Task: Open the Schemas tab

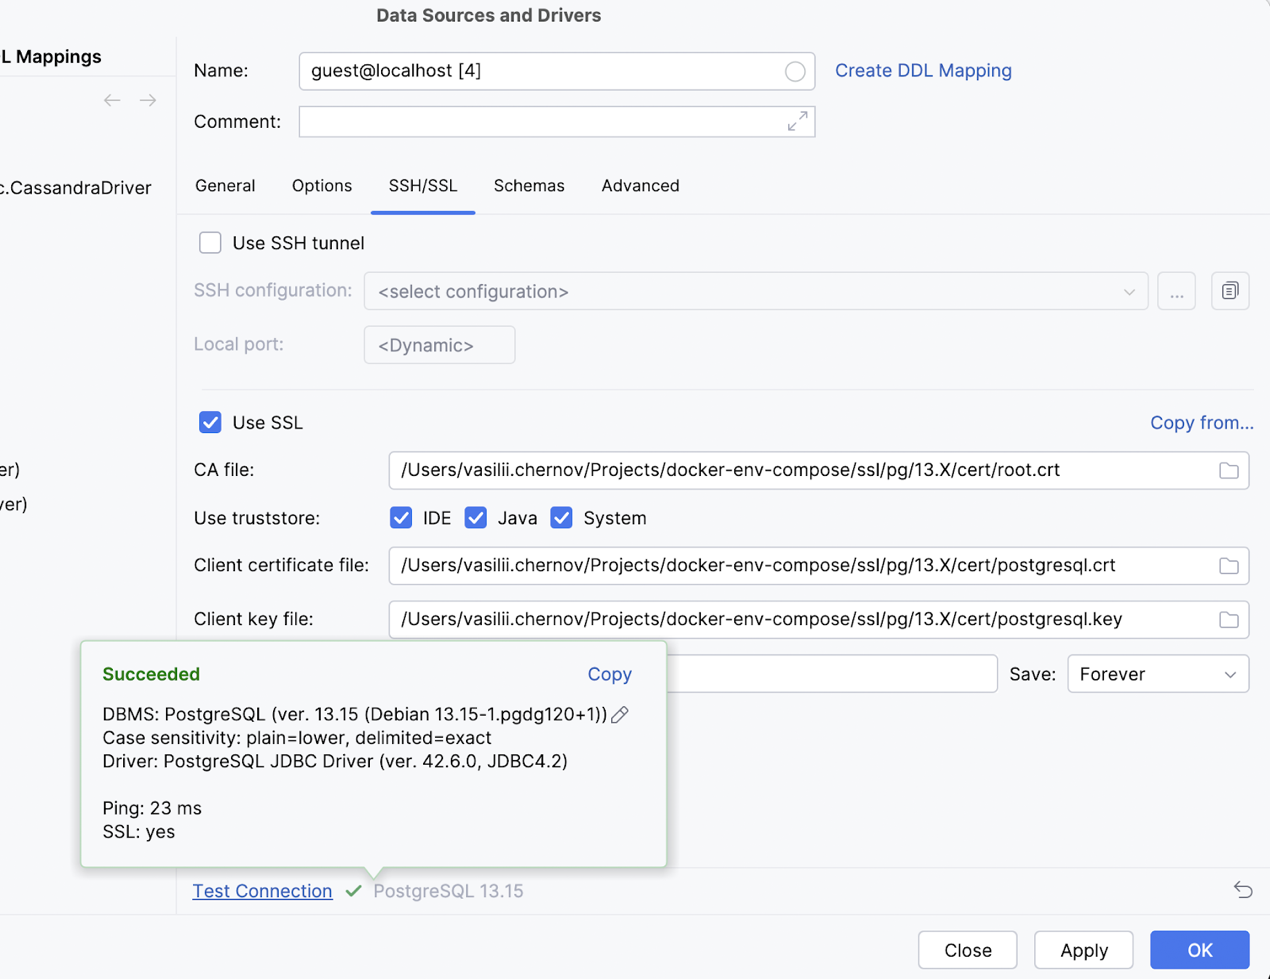Action: 529,186
